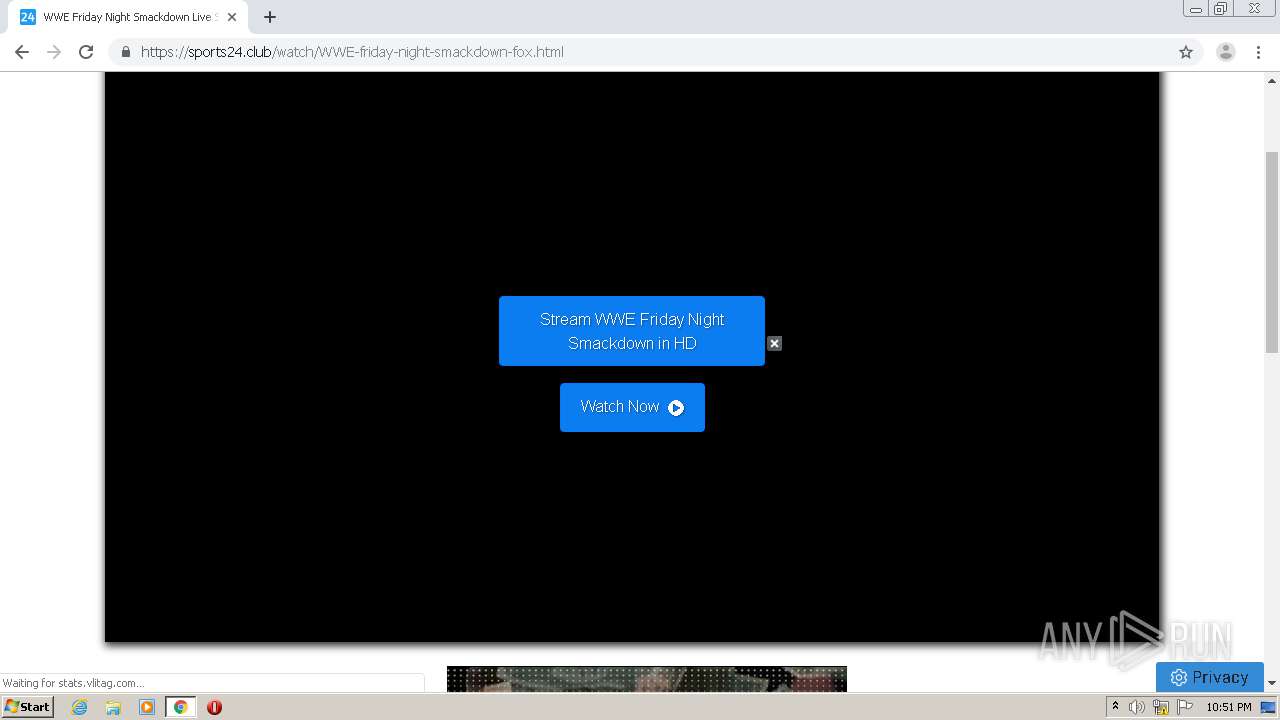Select the Chrome taskbar button
This screenshot has width=1280, height=720.
(180, 707)
